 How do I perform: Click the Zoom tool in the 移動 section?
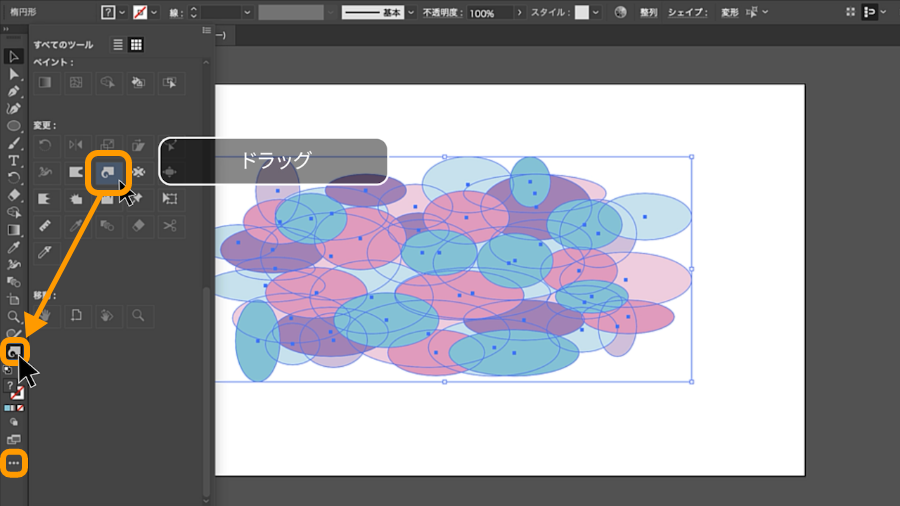(138, 316)
